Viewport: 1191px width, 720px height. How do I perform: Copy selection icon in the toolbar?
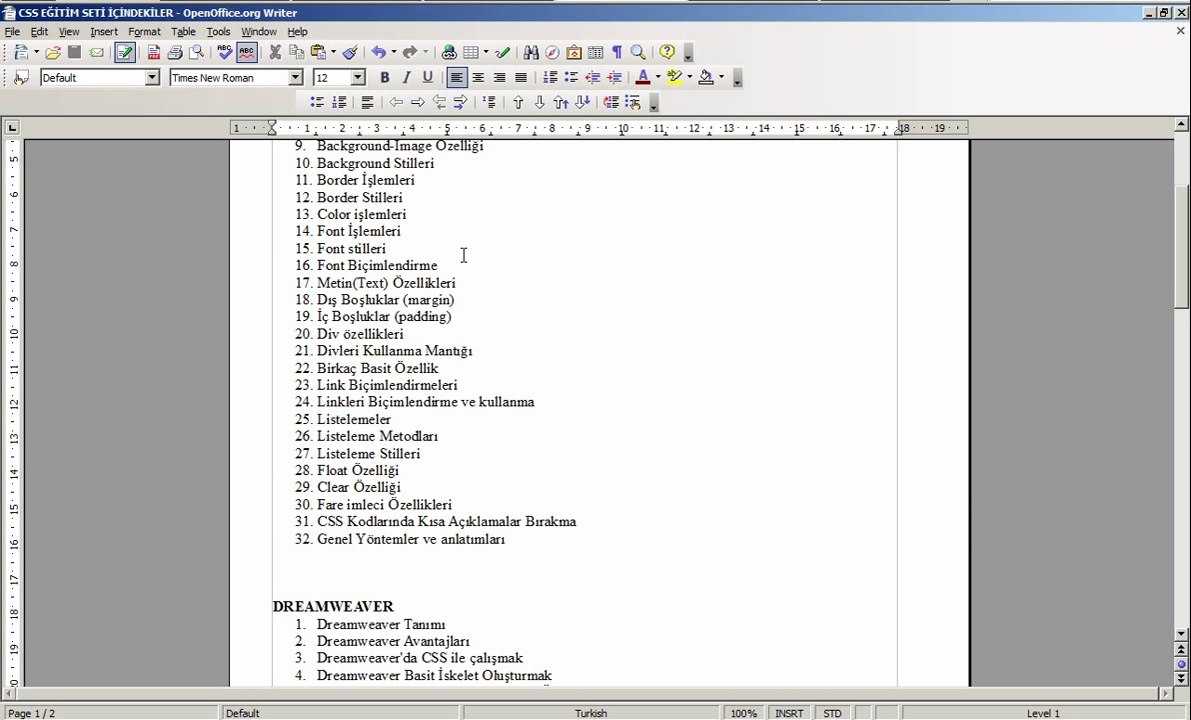tap(296, 52)
